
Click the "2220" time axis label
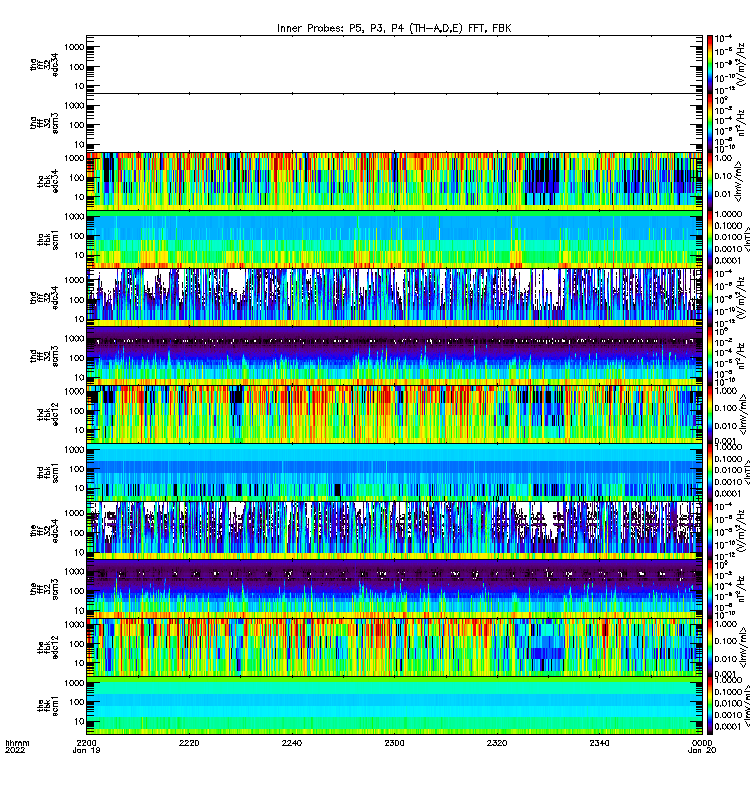pos(189,743)
